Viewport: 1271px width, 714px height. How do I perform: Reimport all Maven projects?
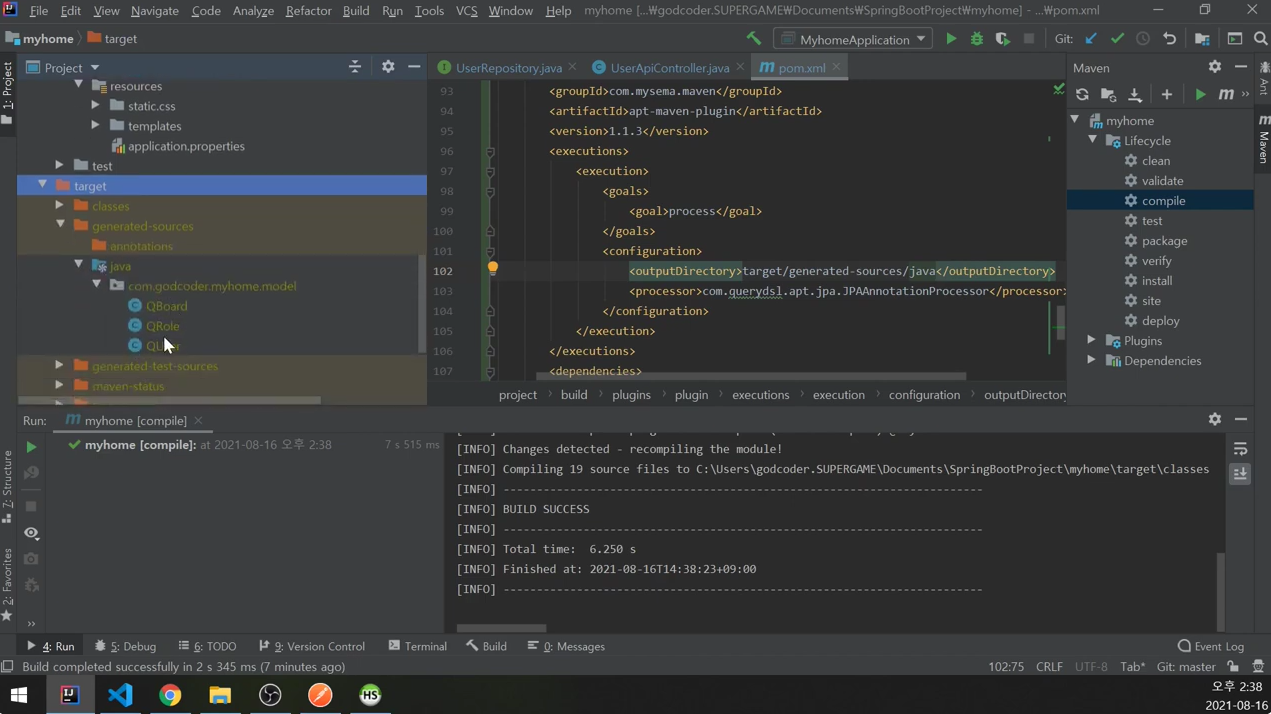click(1082, 95)
